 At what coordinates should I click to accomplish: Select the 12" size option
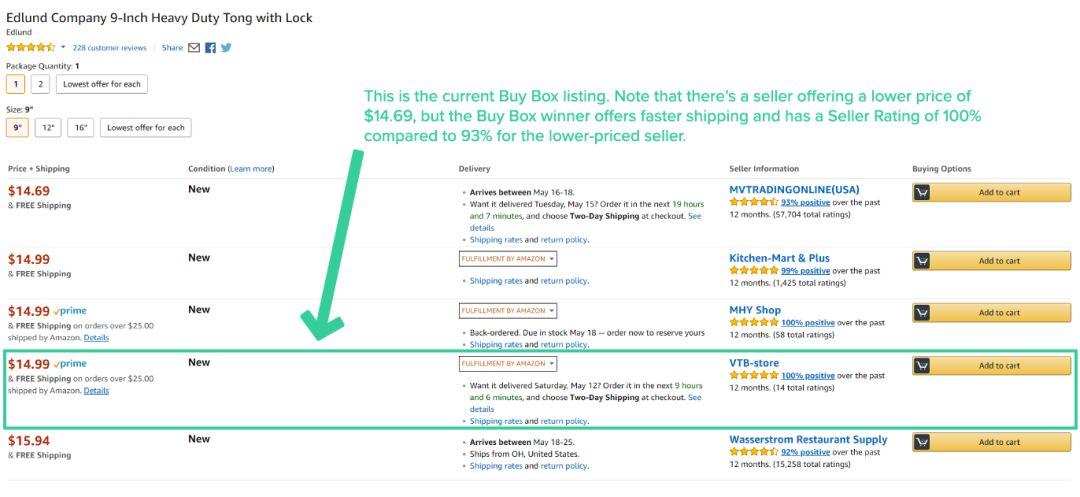coord(48,127)
